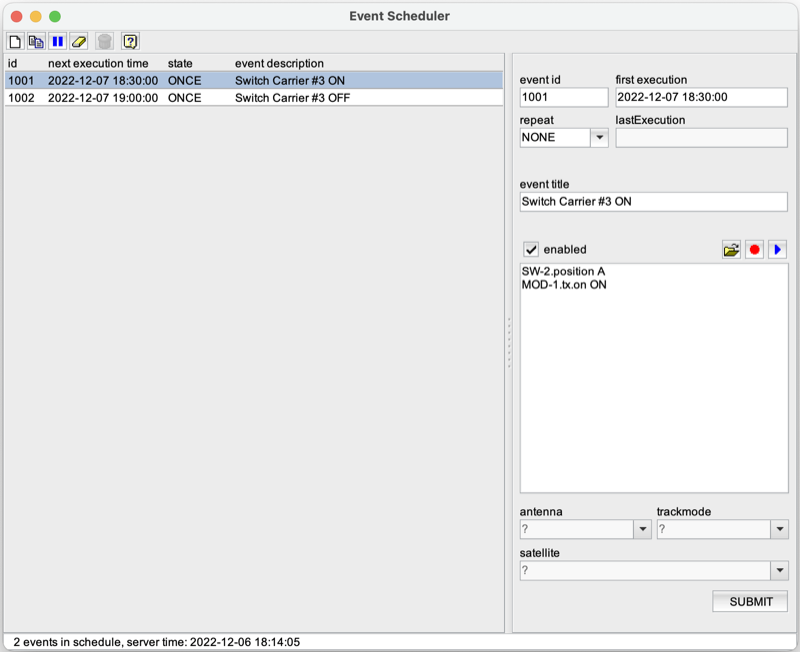Viewport: 800px width, 652px height.
Task: Expand the antenna dropdown
Action: pos(644,529)
